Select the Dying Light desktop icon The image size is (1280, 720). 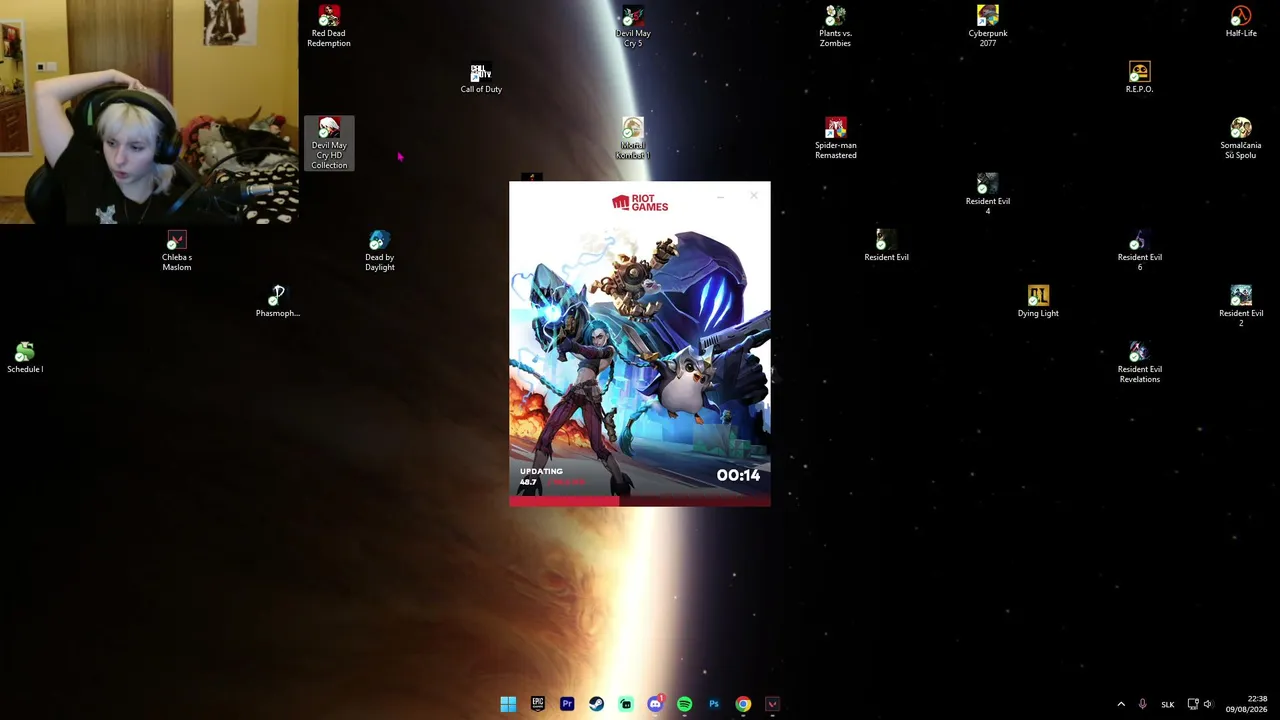click(1038, 301)
